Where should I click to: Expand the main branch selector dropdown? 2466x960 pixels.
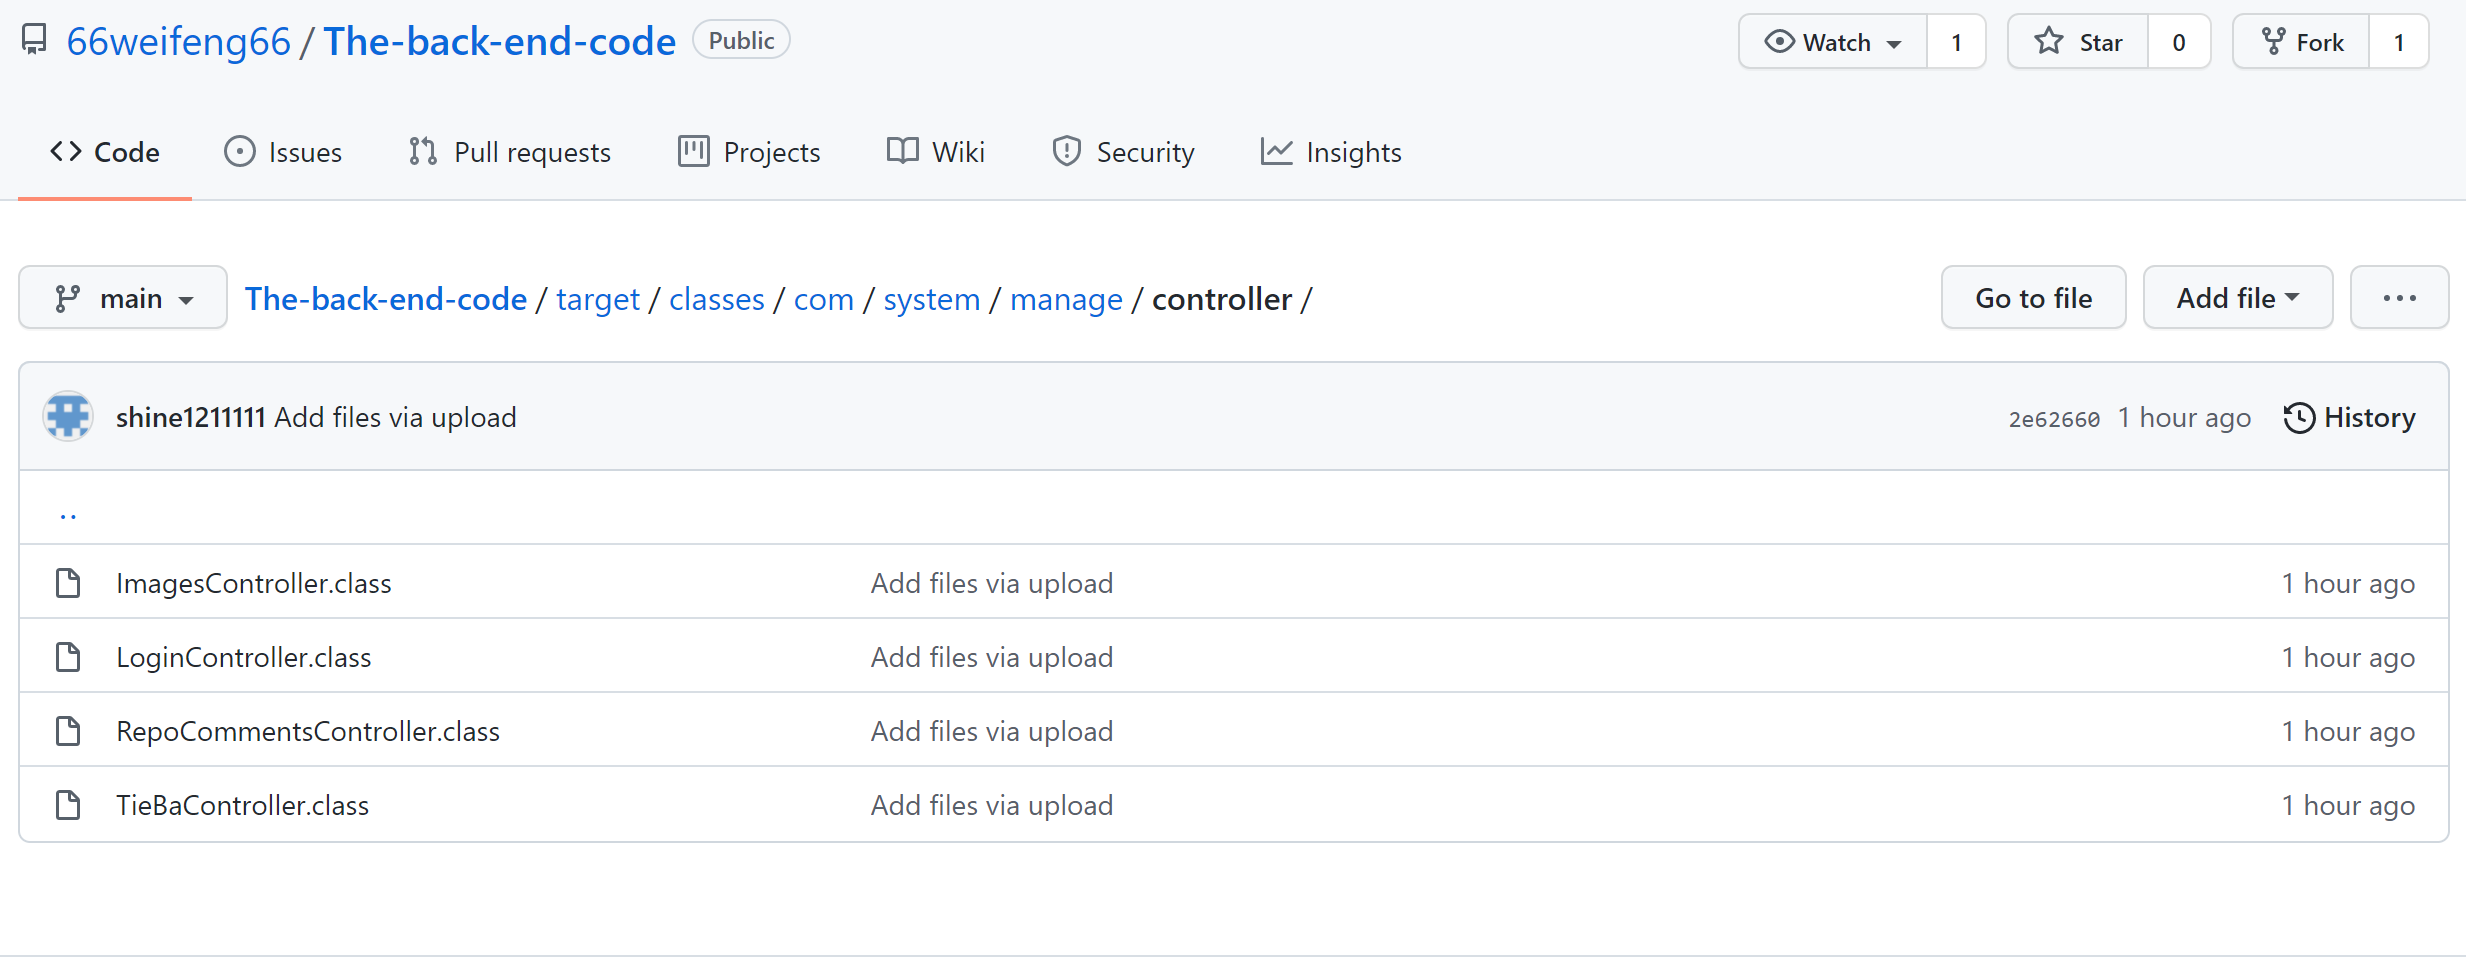coord(123,298)
